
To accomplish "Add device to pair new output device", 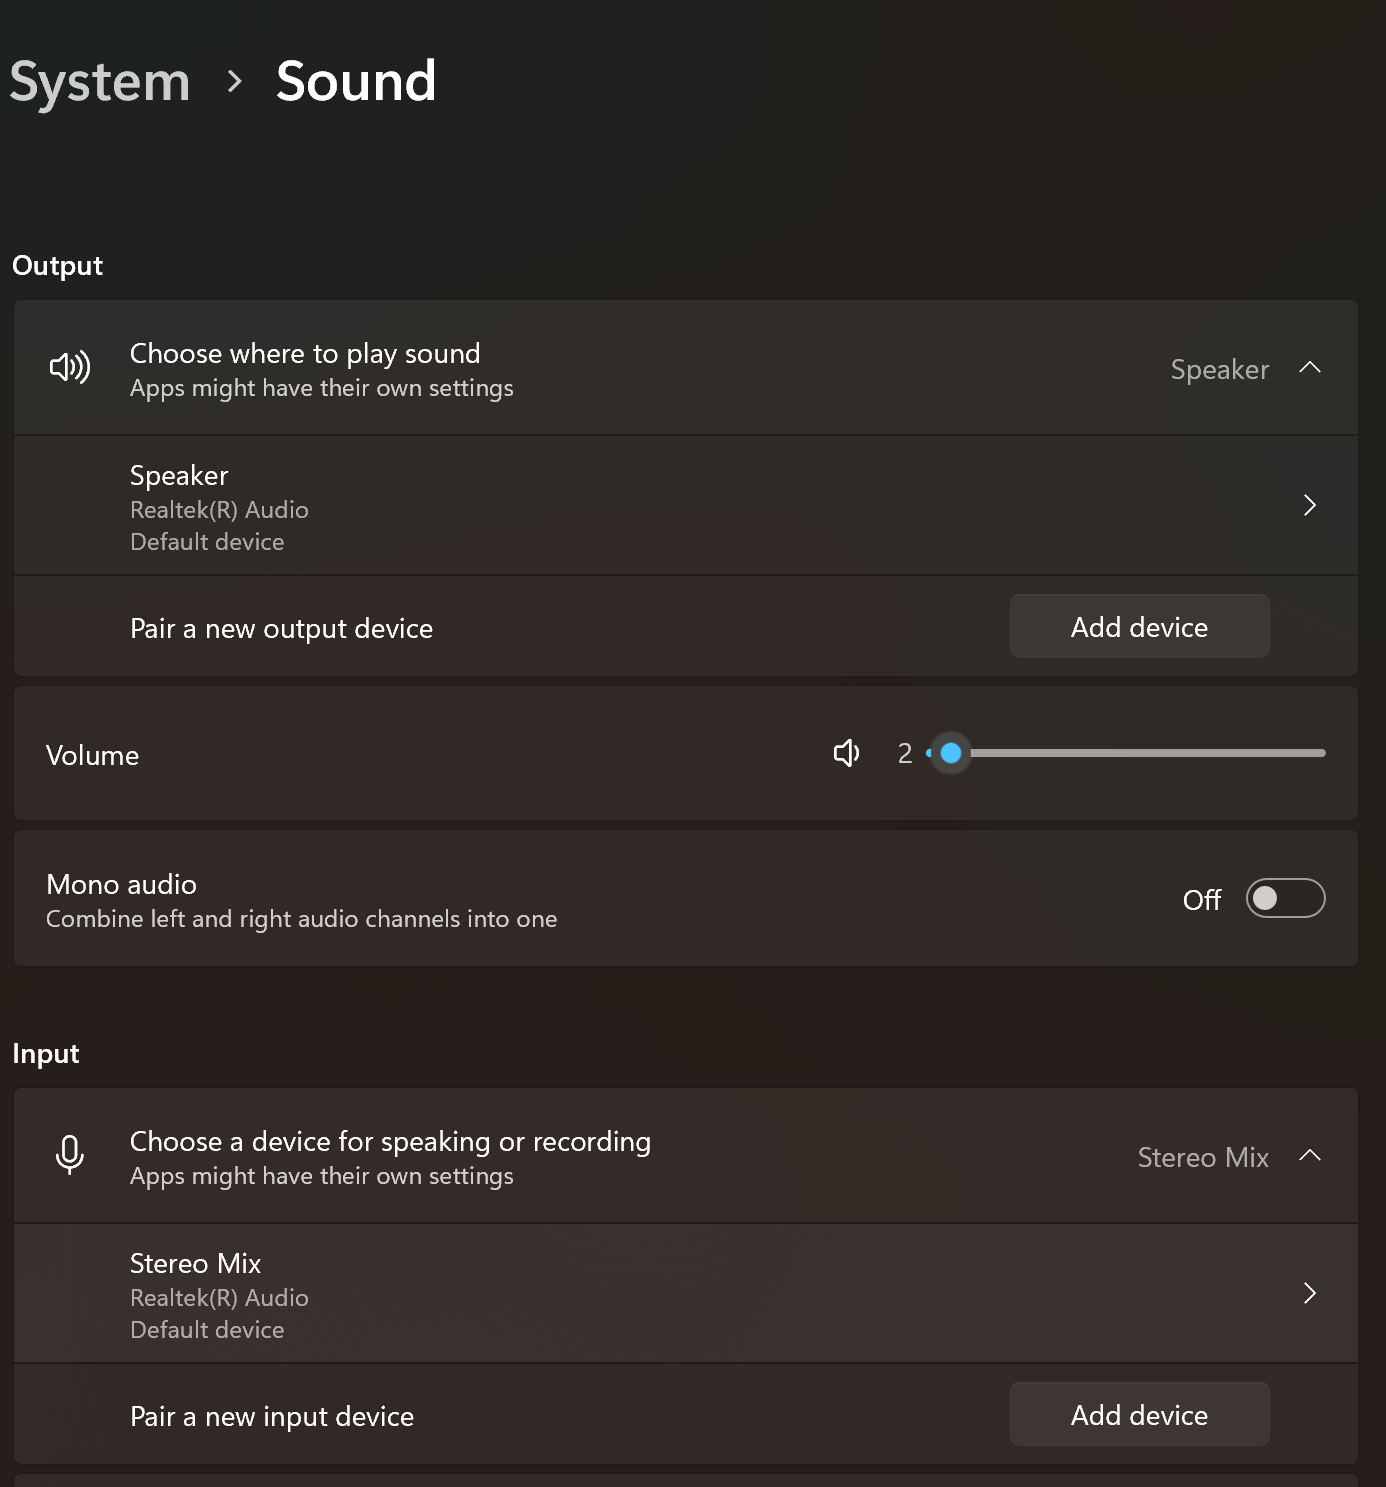I will (x=1140, y=627).
